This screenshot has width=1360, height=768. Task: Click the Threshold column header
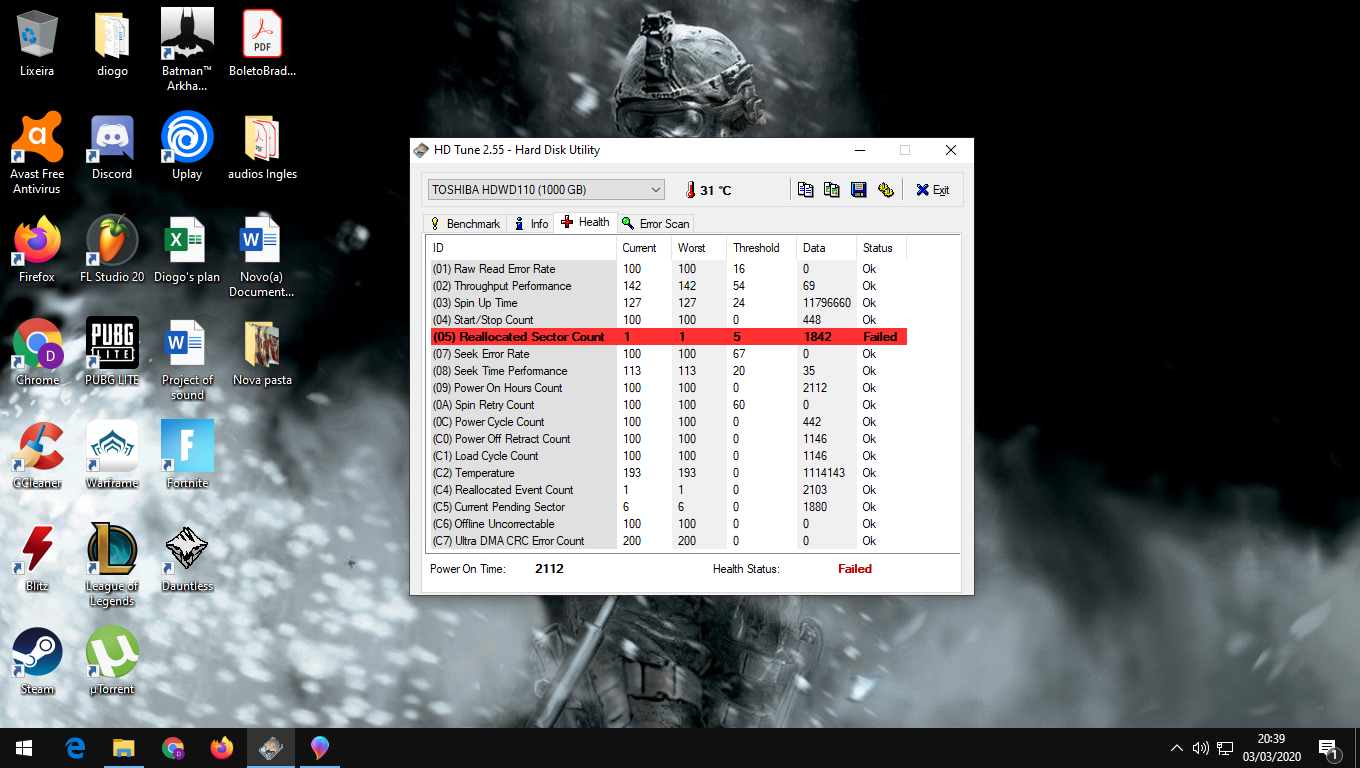pos(761,248)
